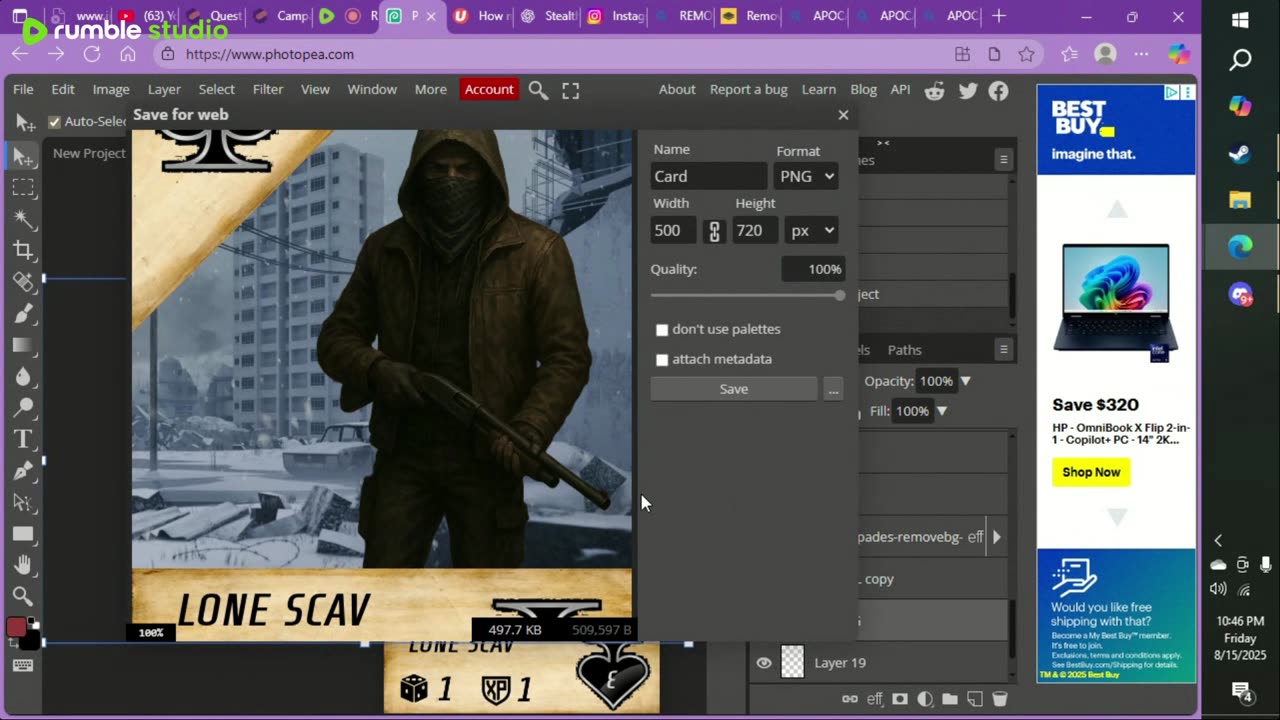Hide Layer 19 with the eye icon
Screen dimensions: 1280x720
click(764, 663)
